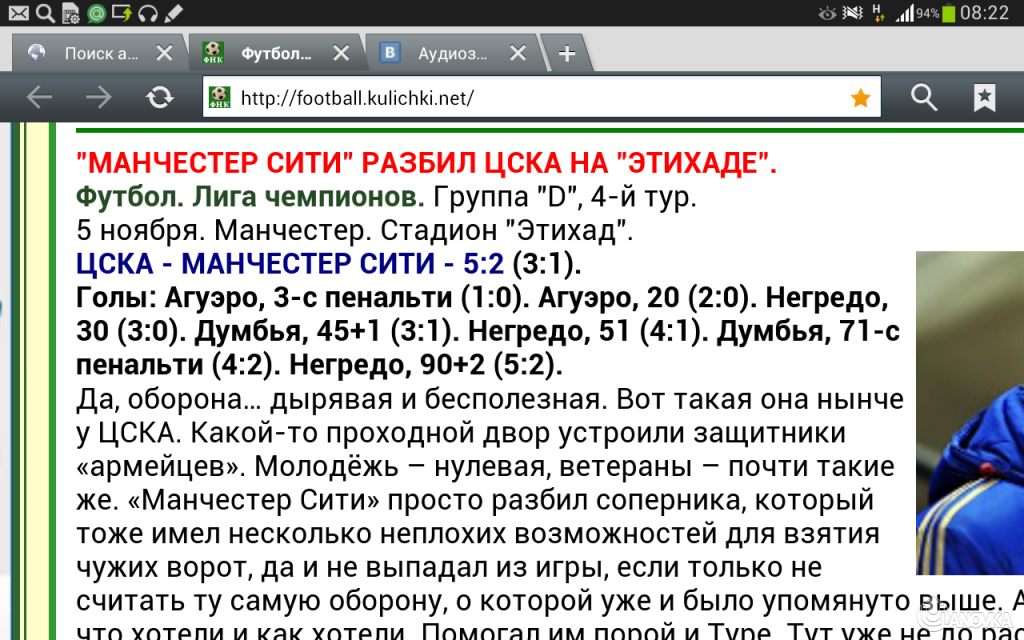Screen dimensions: 1024x640
Task: Click the football.kulichki.net address field
Action: pos(530,97)
